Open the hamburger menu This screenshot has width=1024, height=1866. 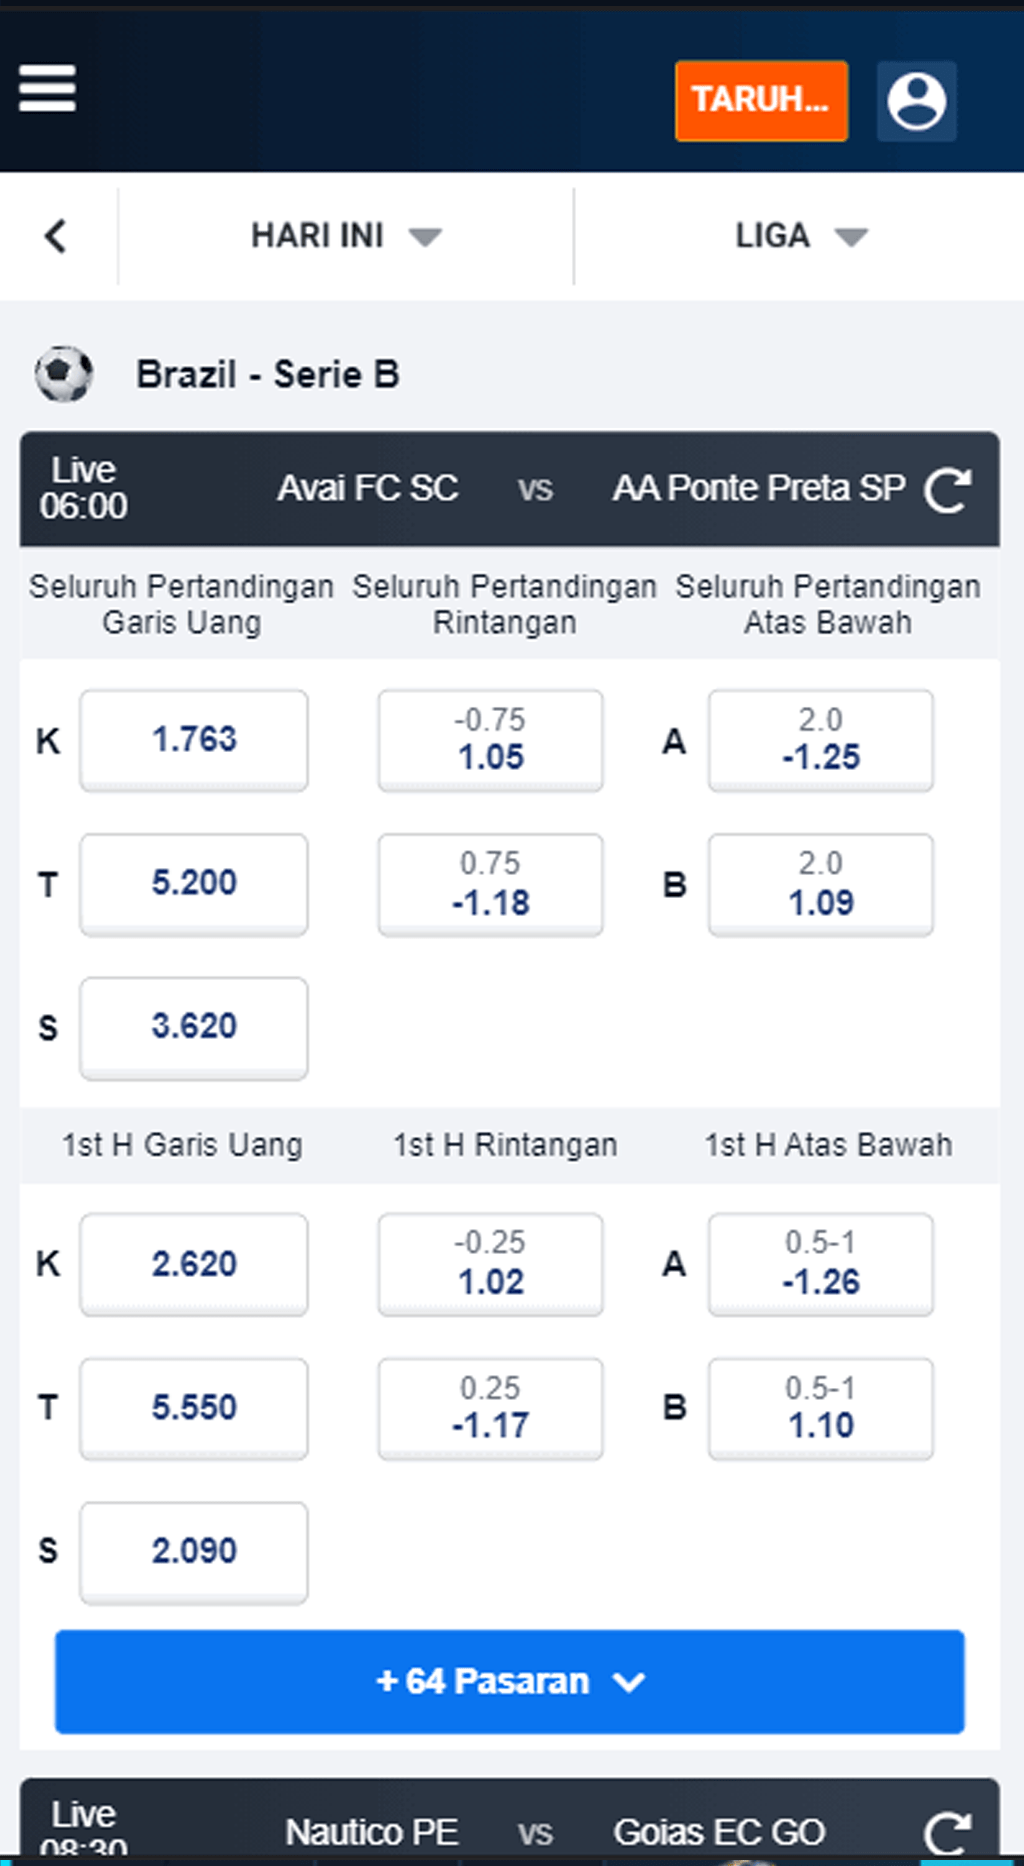[47, 89]
